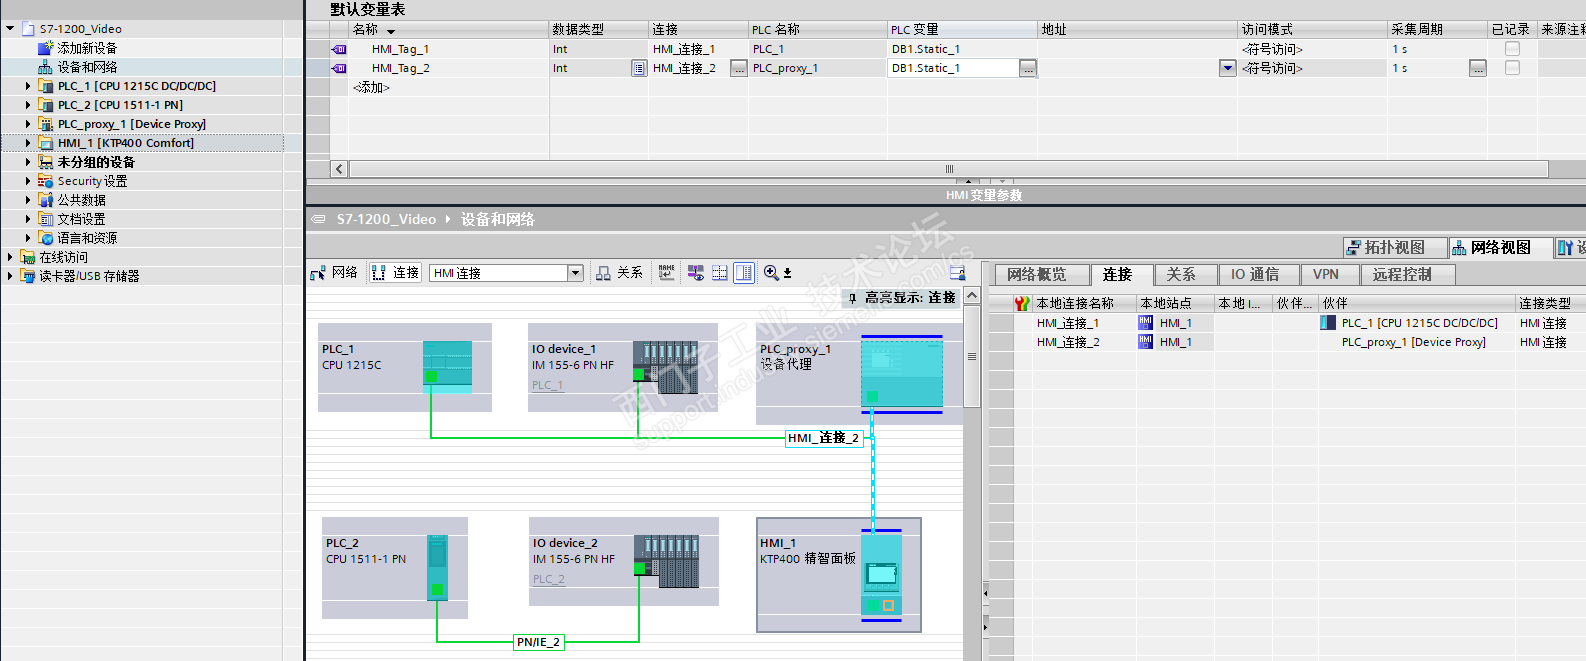Viewport: 1586px width, 661px height.
Task: Open the address dropdown arrow for HMI_Tag_2
Action: click(1227, 68)
